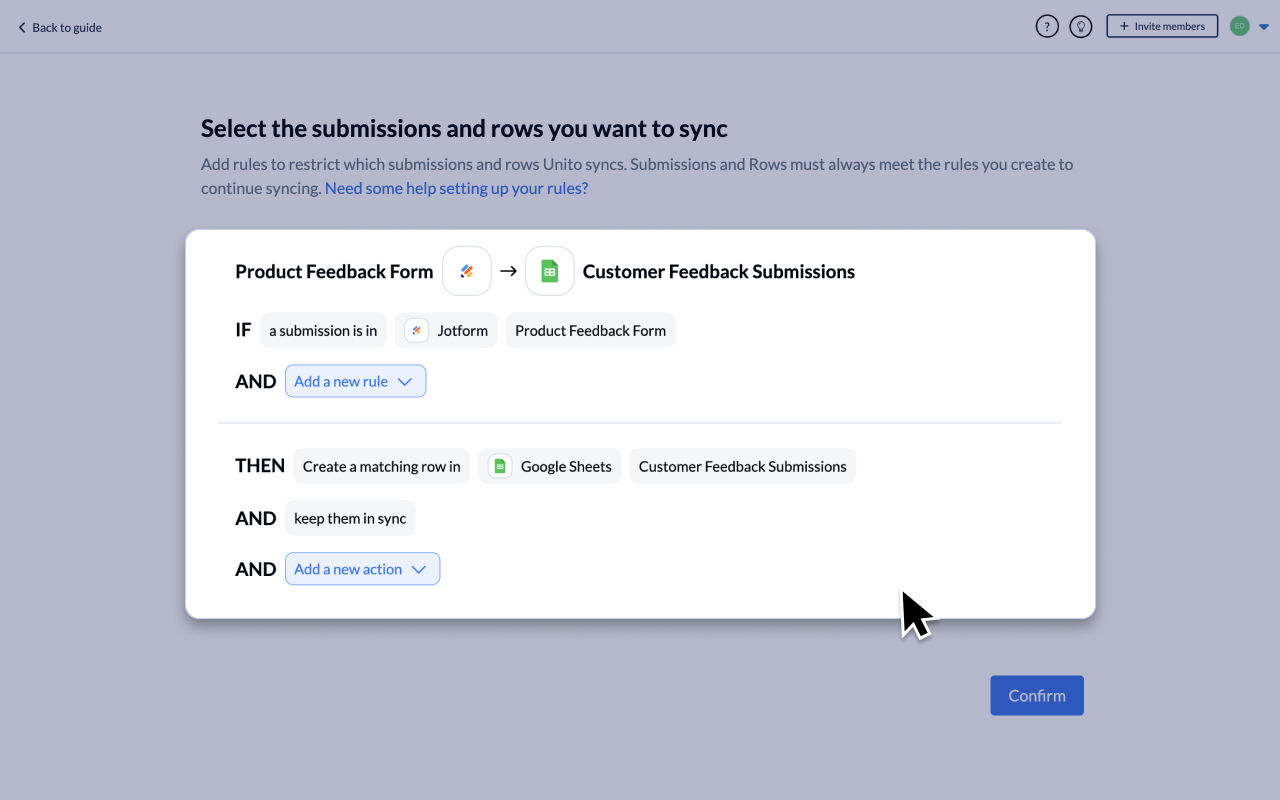The height and width of the screenshot is (800, 1280).
Task: Select the Customer Feedback Submissions chip
Action: [x=742, y=466]
